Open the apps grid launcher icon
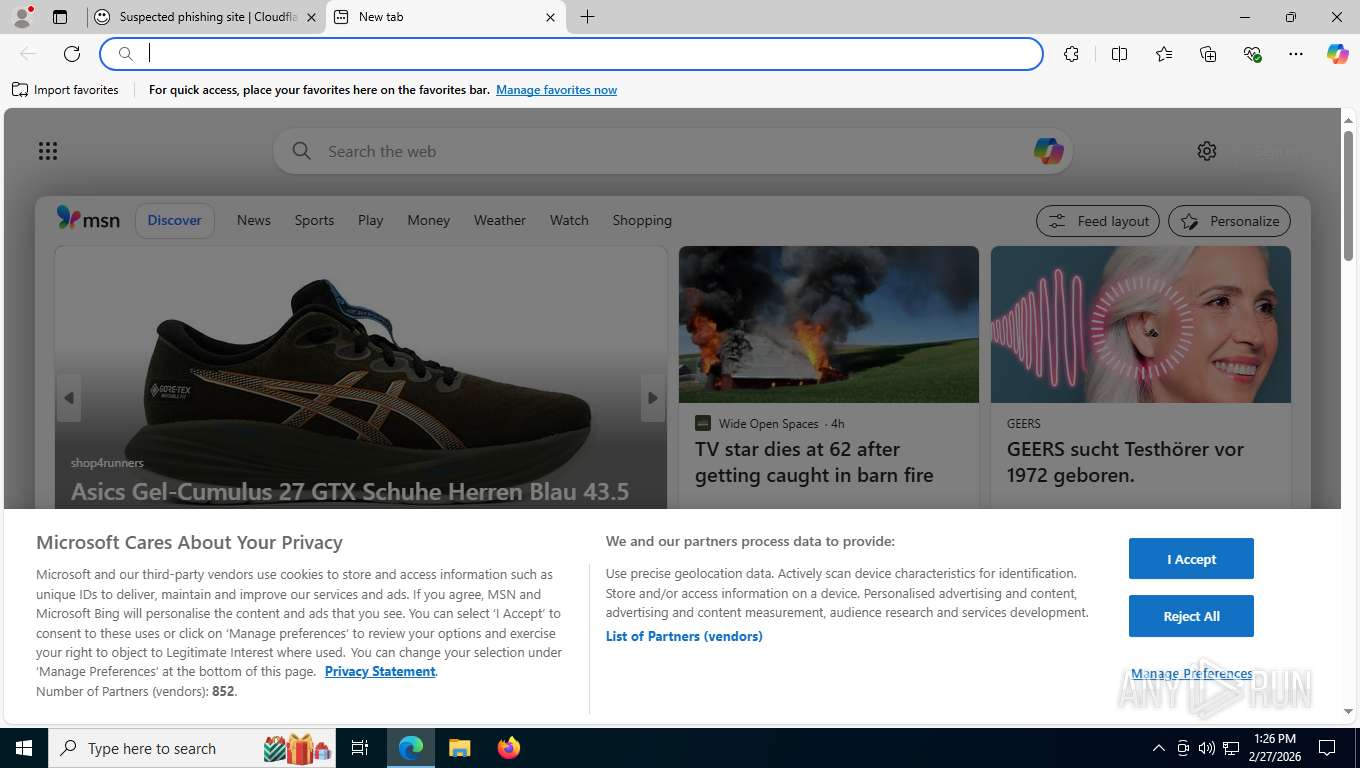The height and width of the screenshot is (768, 1360). (x=48, y=151)
